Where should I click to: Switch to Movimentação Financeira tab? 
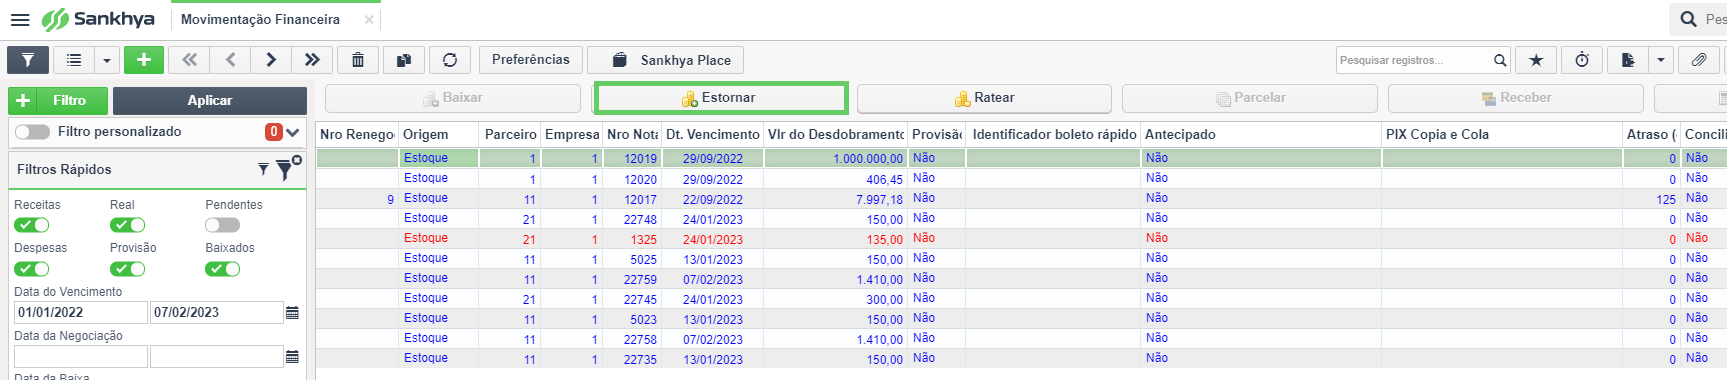click(260, 19)
